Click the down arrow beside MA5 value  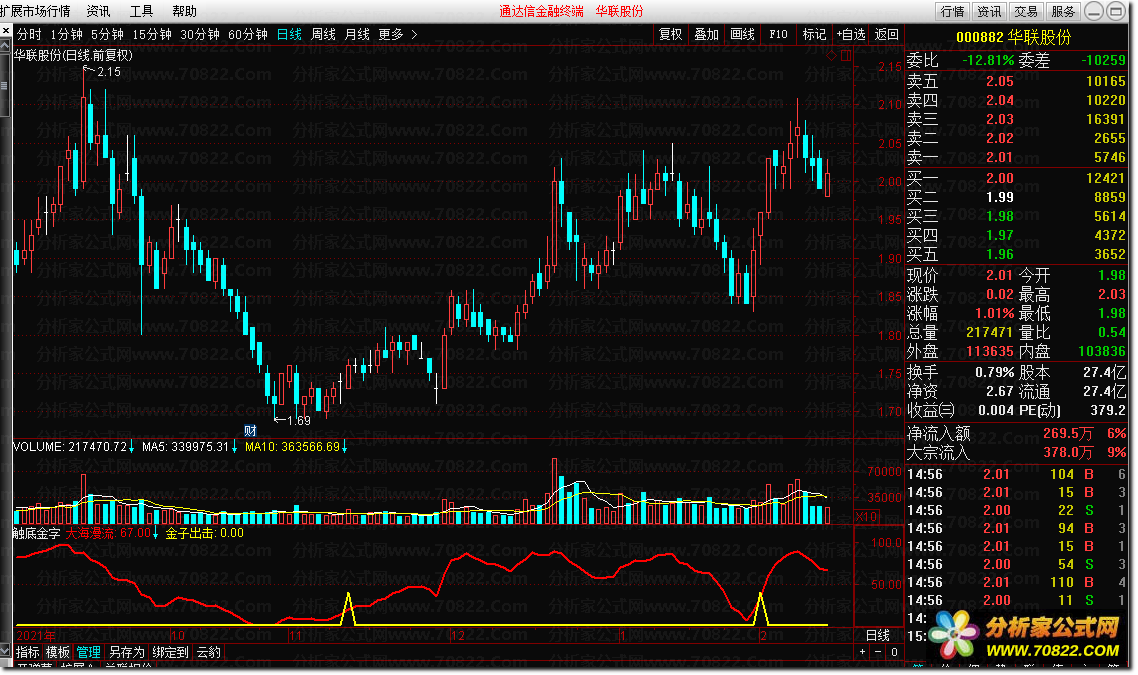[x=234, y=447]
